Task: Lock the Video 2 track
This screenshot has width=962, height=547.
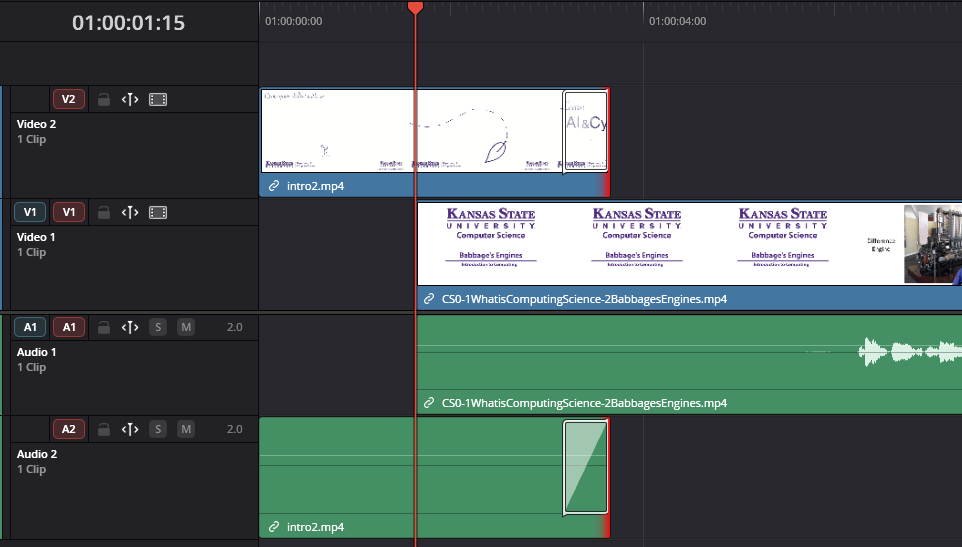Action: 104,99
